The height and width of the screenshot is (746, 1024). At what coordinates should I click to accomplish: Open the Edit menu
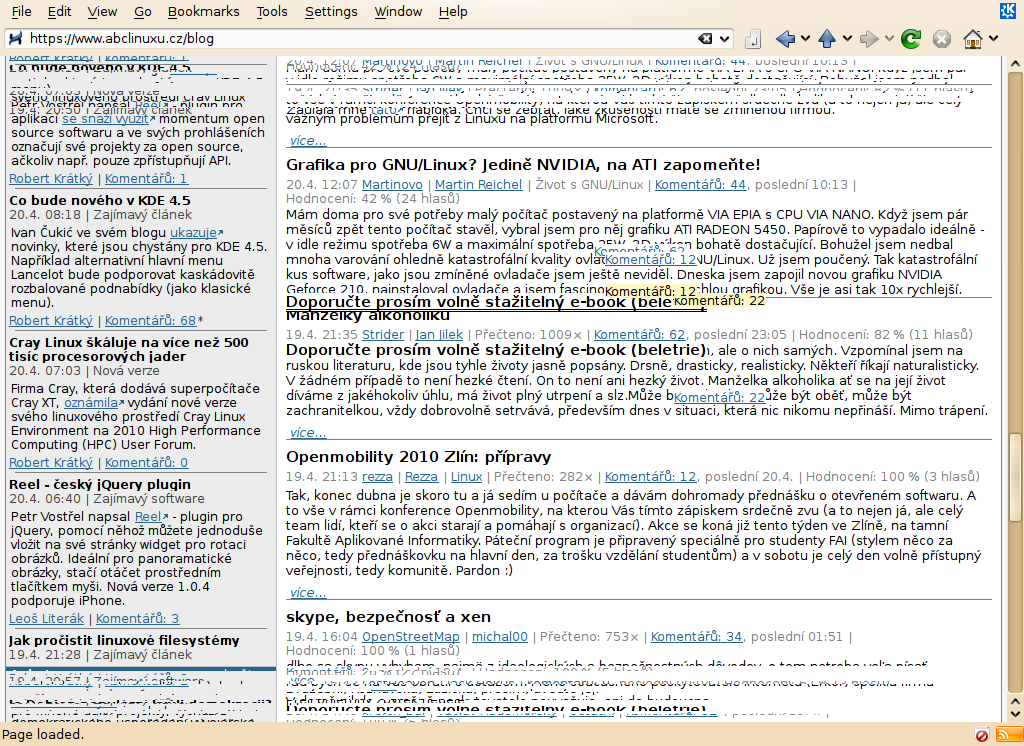(59, 11)
